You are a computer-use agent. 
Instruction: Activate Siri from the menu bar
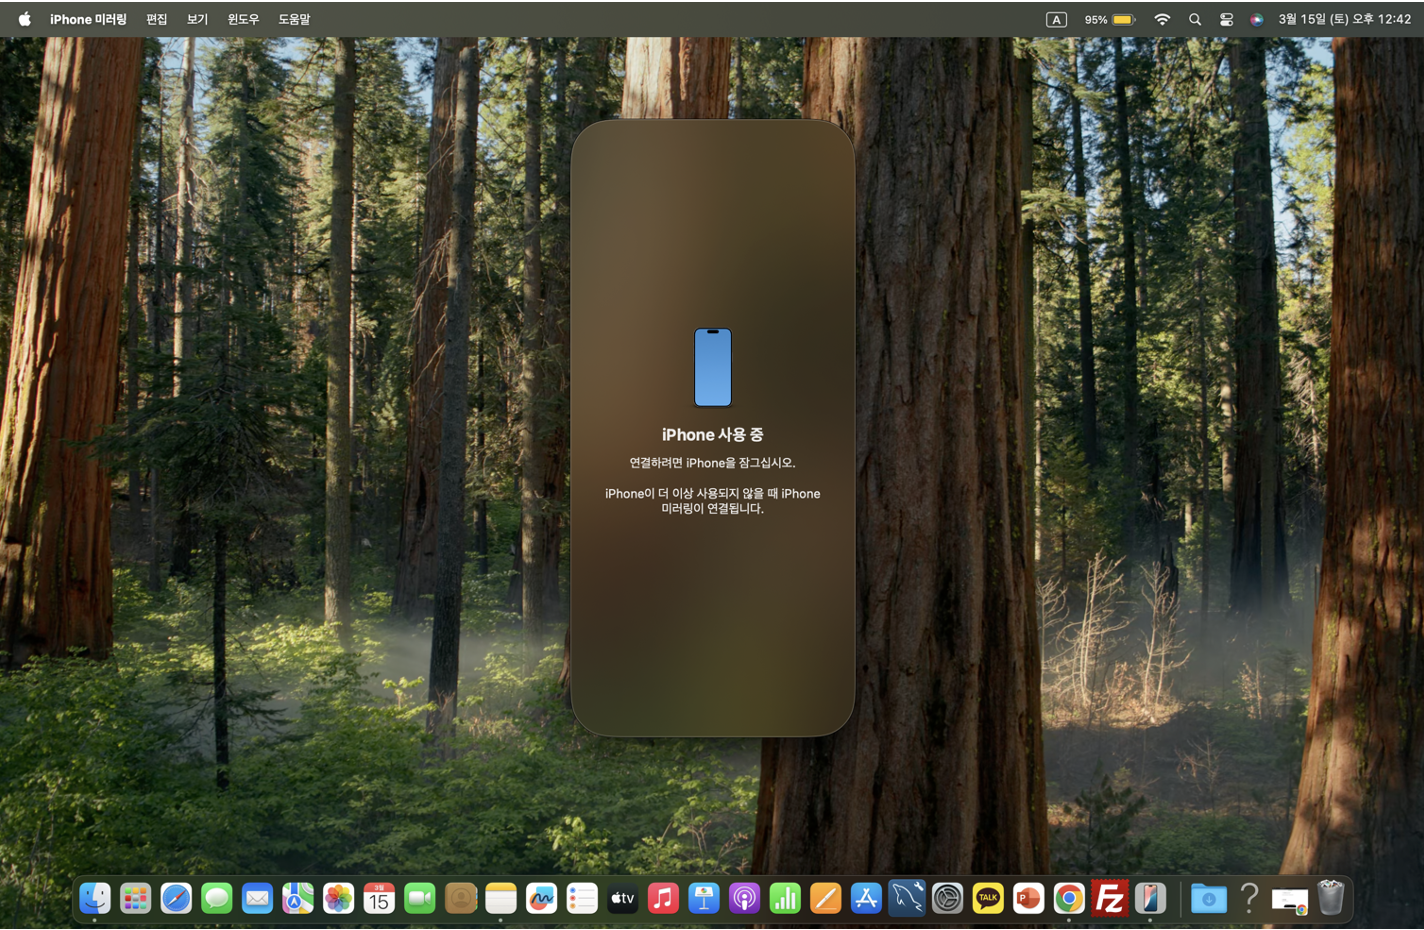tap(1256, 19)
